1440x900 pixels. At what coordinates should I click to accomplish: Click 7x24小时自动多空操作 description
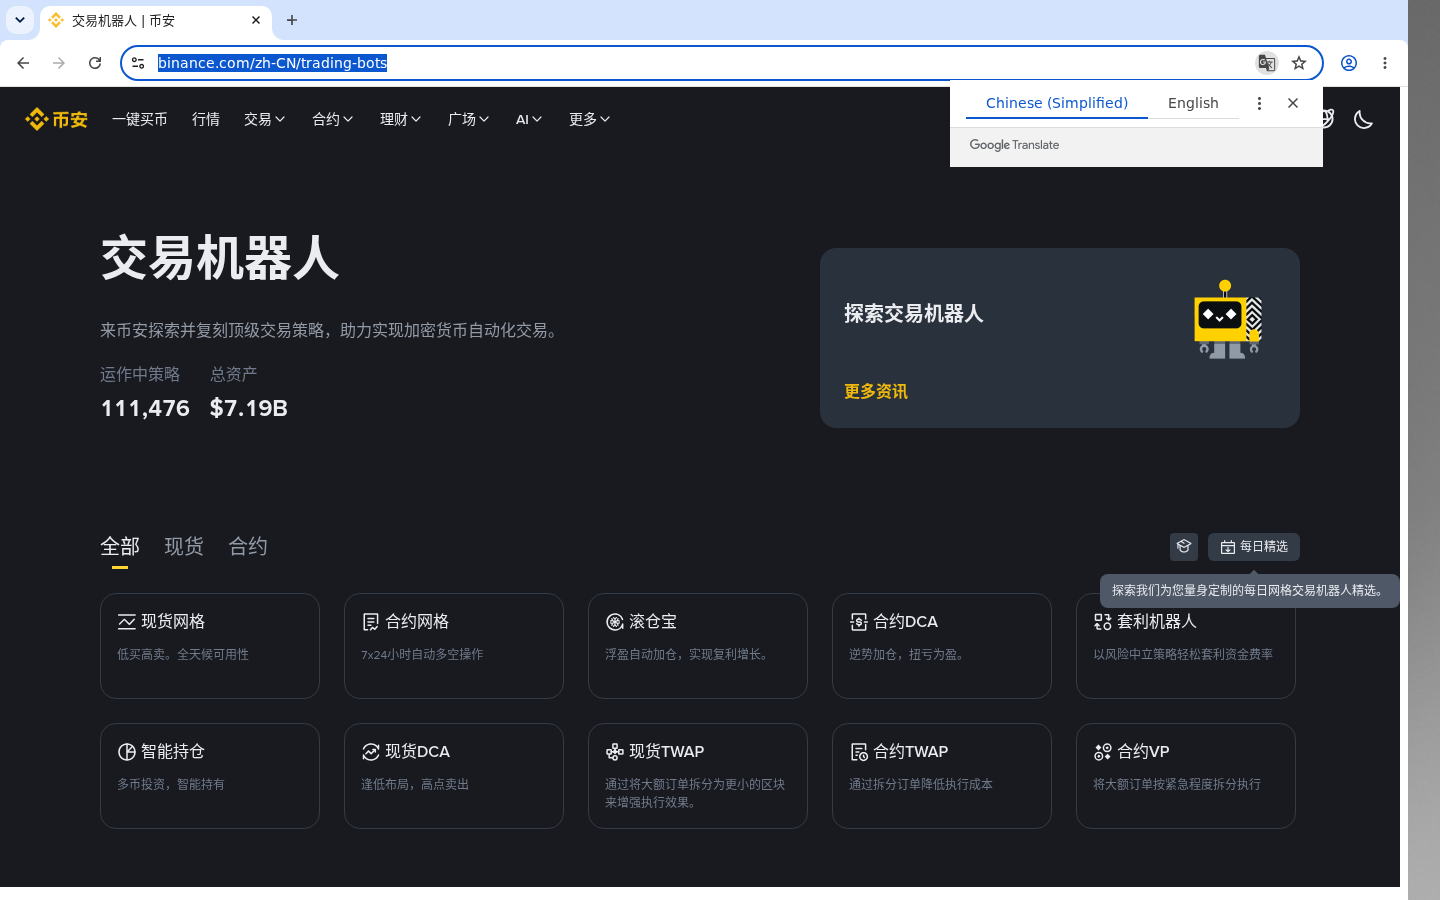click(x=422, y=655)
